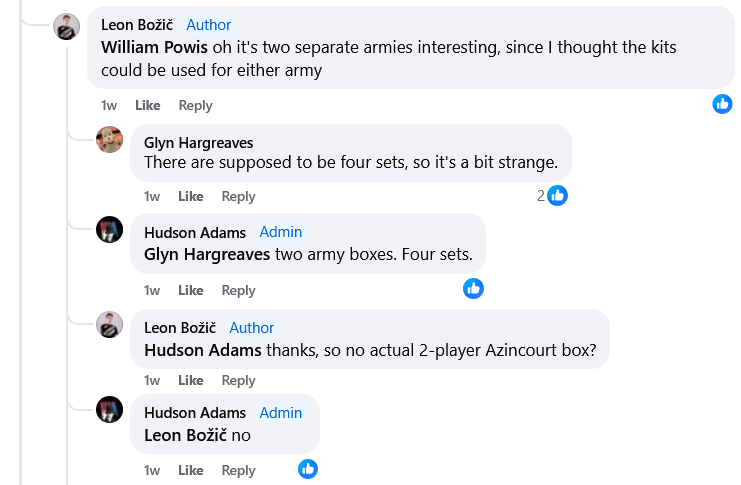Viewport: 741px width, 485px height.
Task: Like Glyn Hargreaves' comment
Action: (190, 196)
